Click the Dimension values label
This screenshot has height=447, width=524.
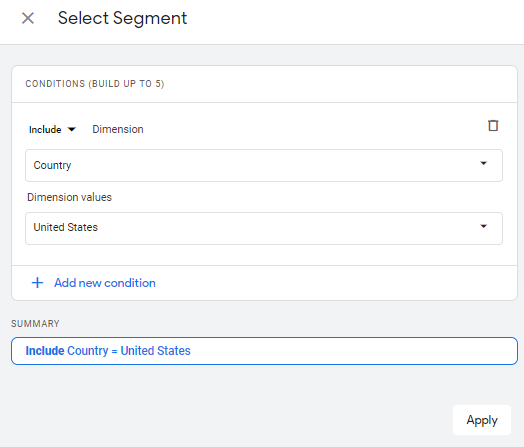(70, 197)
